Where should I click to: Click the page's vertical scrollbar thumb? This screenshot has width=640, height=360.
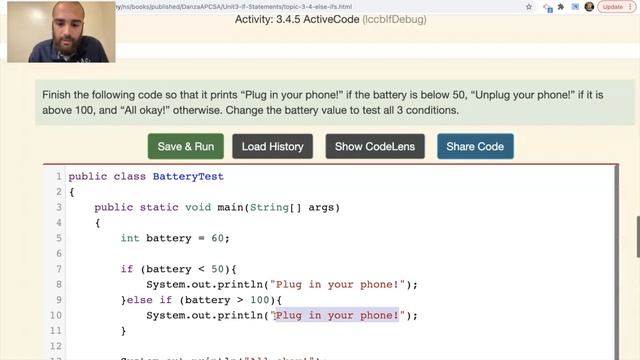(x=638, y=237)
